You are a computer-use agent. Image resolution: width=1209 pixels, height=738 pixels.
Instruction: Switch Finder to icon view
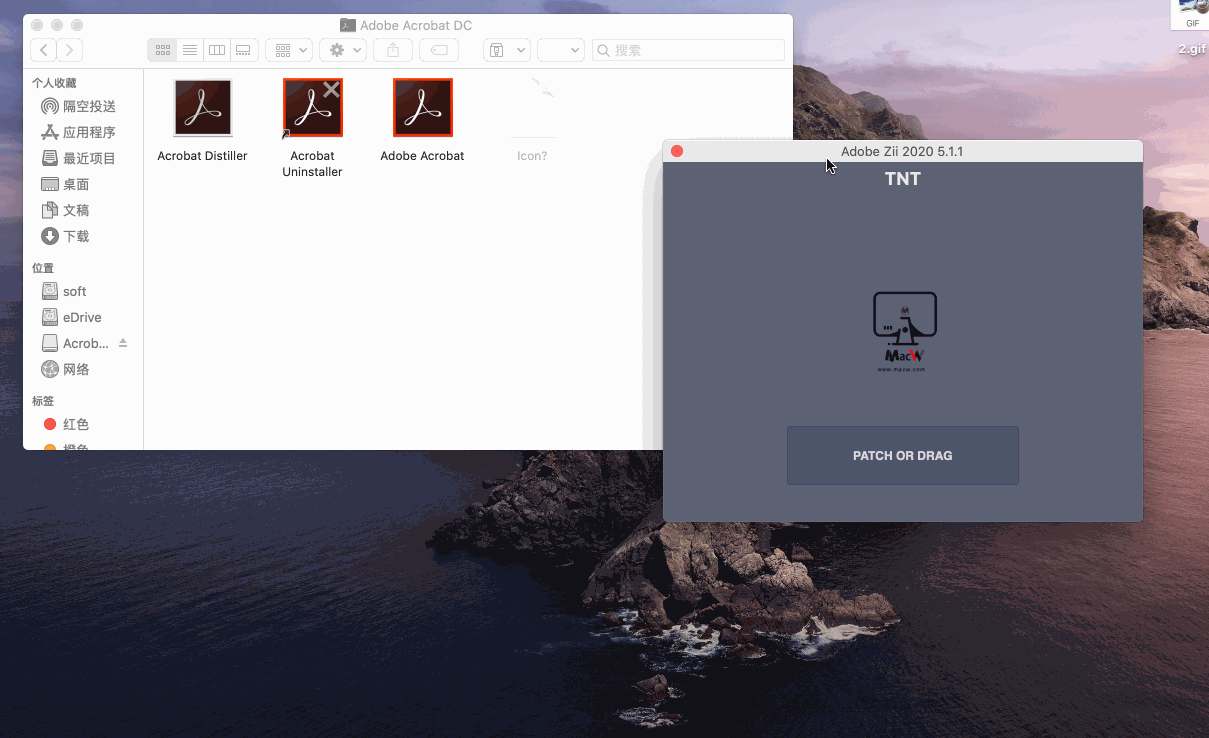point(162,50)
